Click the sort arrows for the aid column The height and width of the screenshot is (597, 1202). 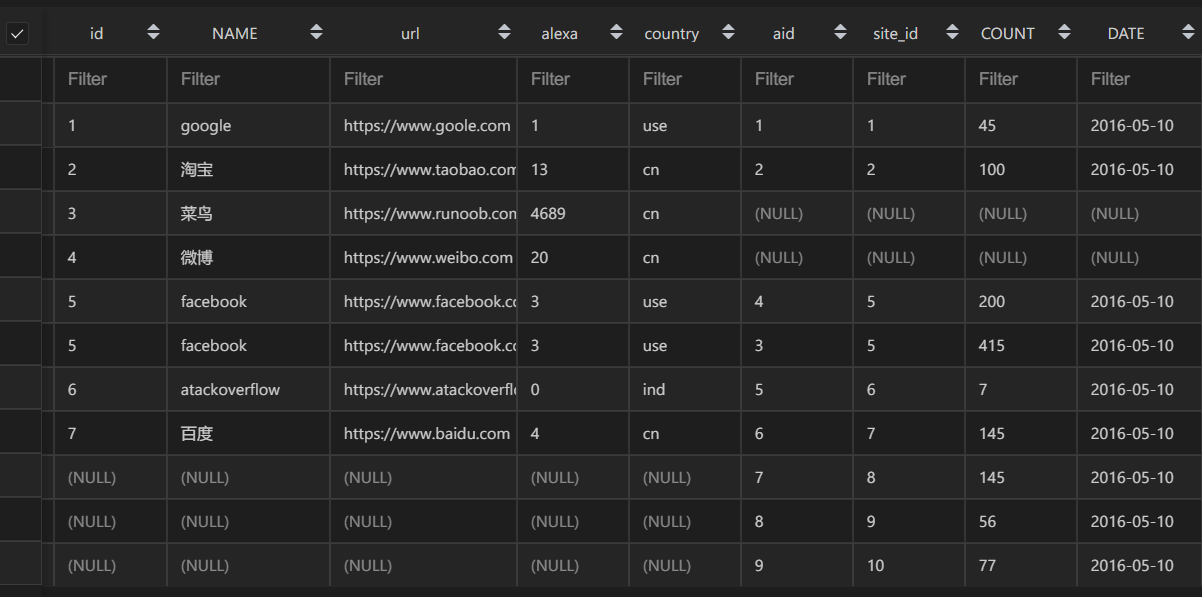[840, 33]
